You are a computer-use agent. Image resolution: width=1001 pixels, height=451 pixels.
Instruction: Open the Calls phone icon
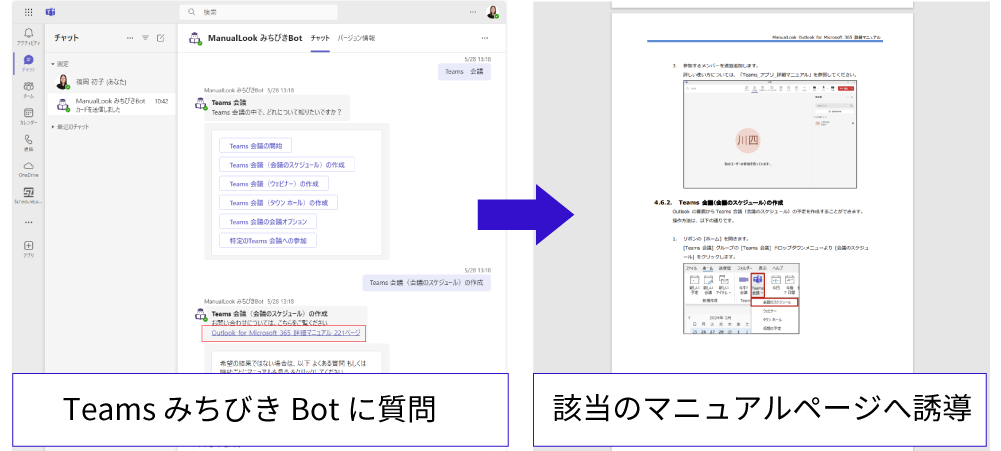[28, 141]
